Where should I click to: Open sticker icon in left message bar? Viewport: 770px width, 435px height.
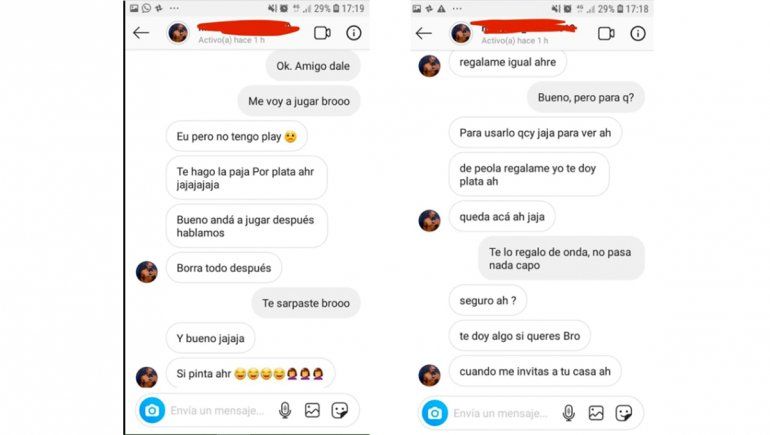coord(340,410)
